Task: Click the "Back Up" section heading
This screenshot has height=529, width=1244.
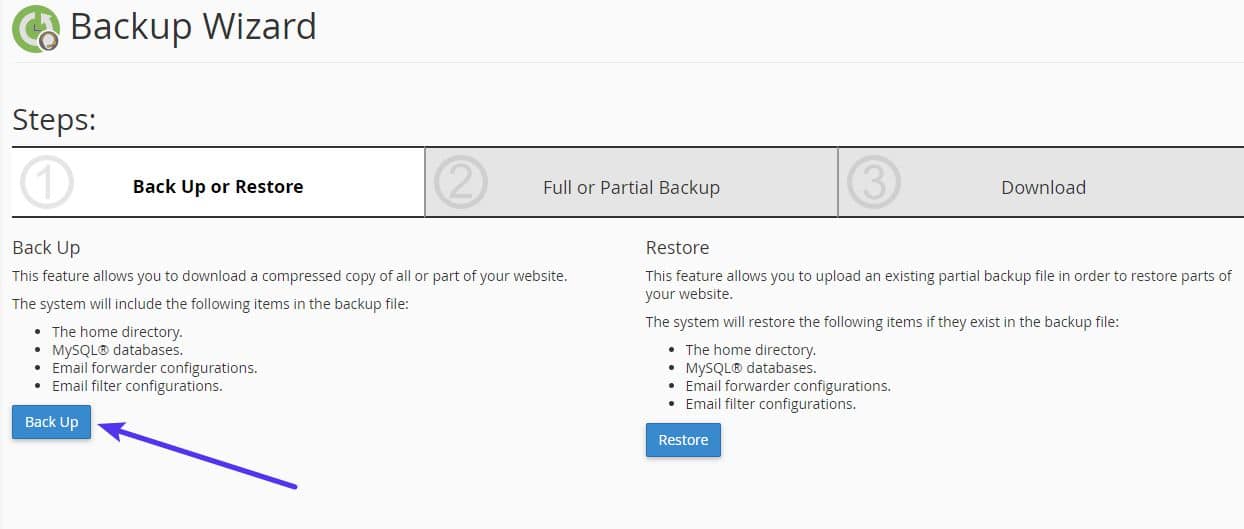Action: tap(46, 247)
